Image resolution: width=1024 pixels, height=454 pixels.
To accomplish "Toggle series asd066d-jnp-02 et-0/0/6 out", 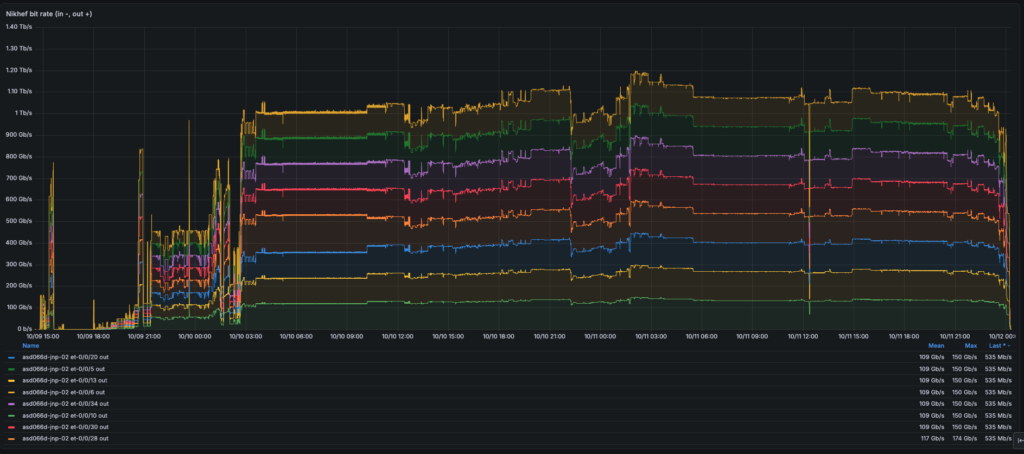I will coord(64,392).
